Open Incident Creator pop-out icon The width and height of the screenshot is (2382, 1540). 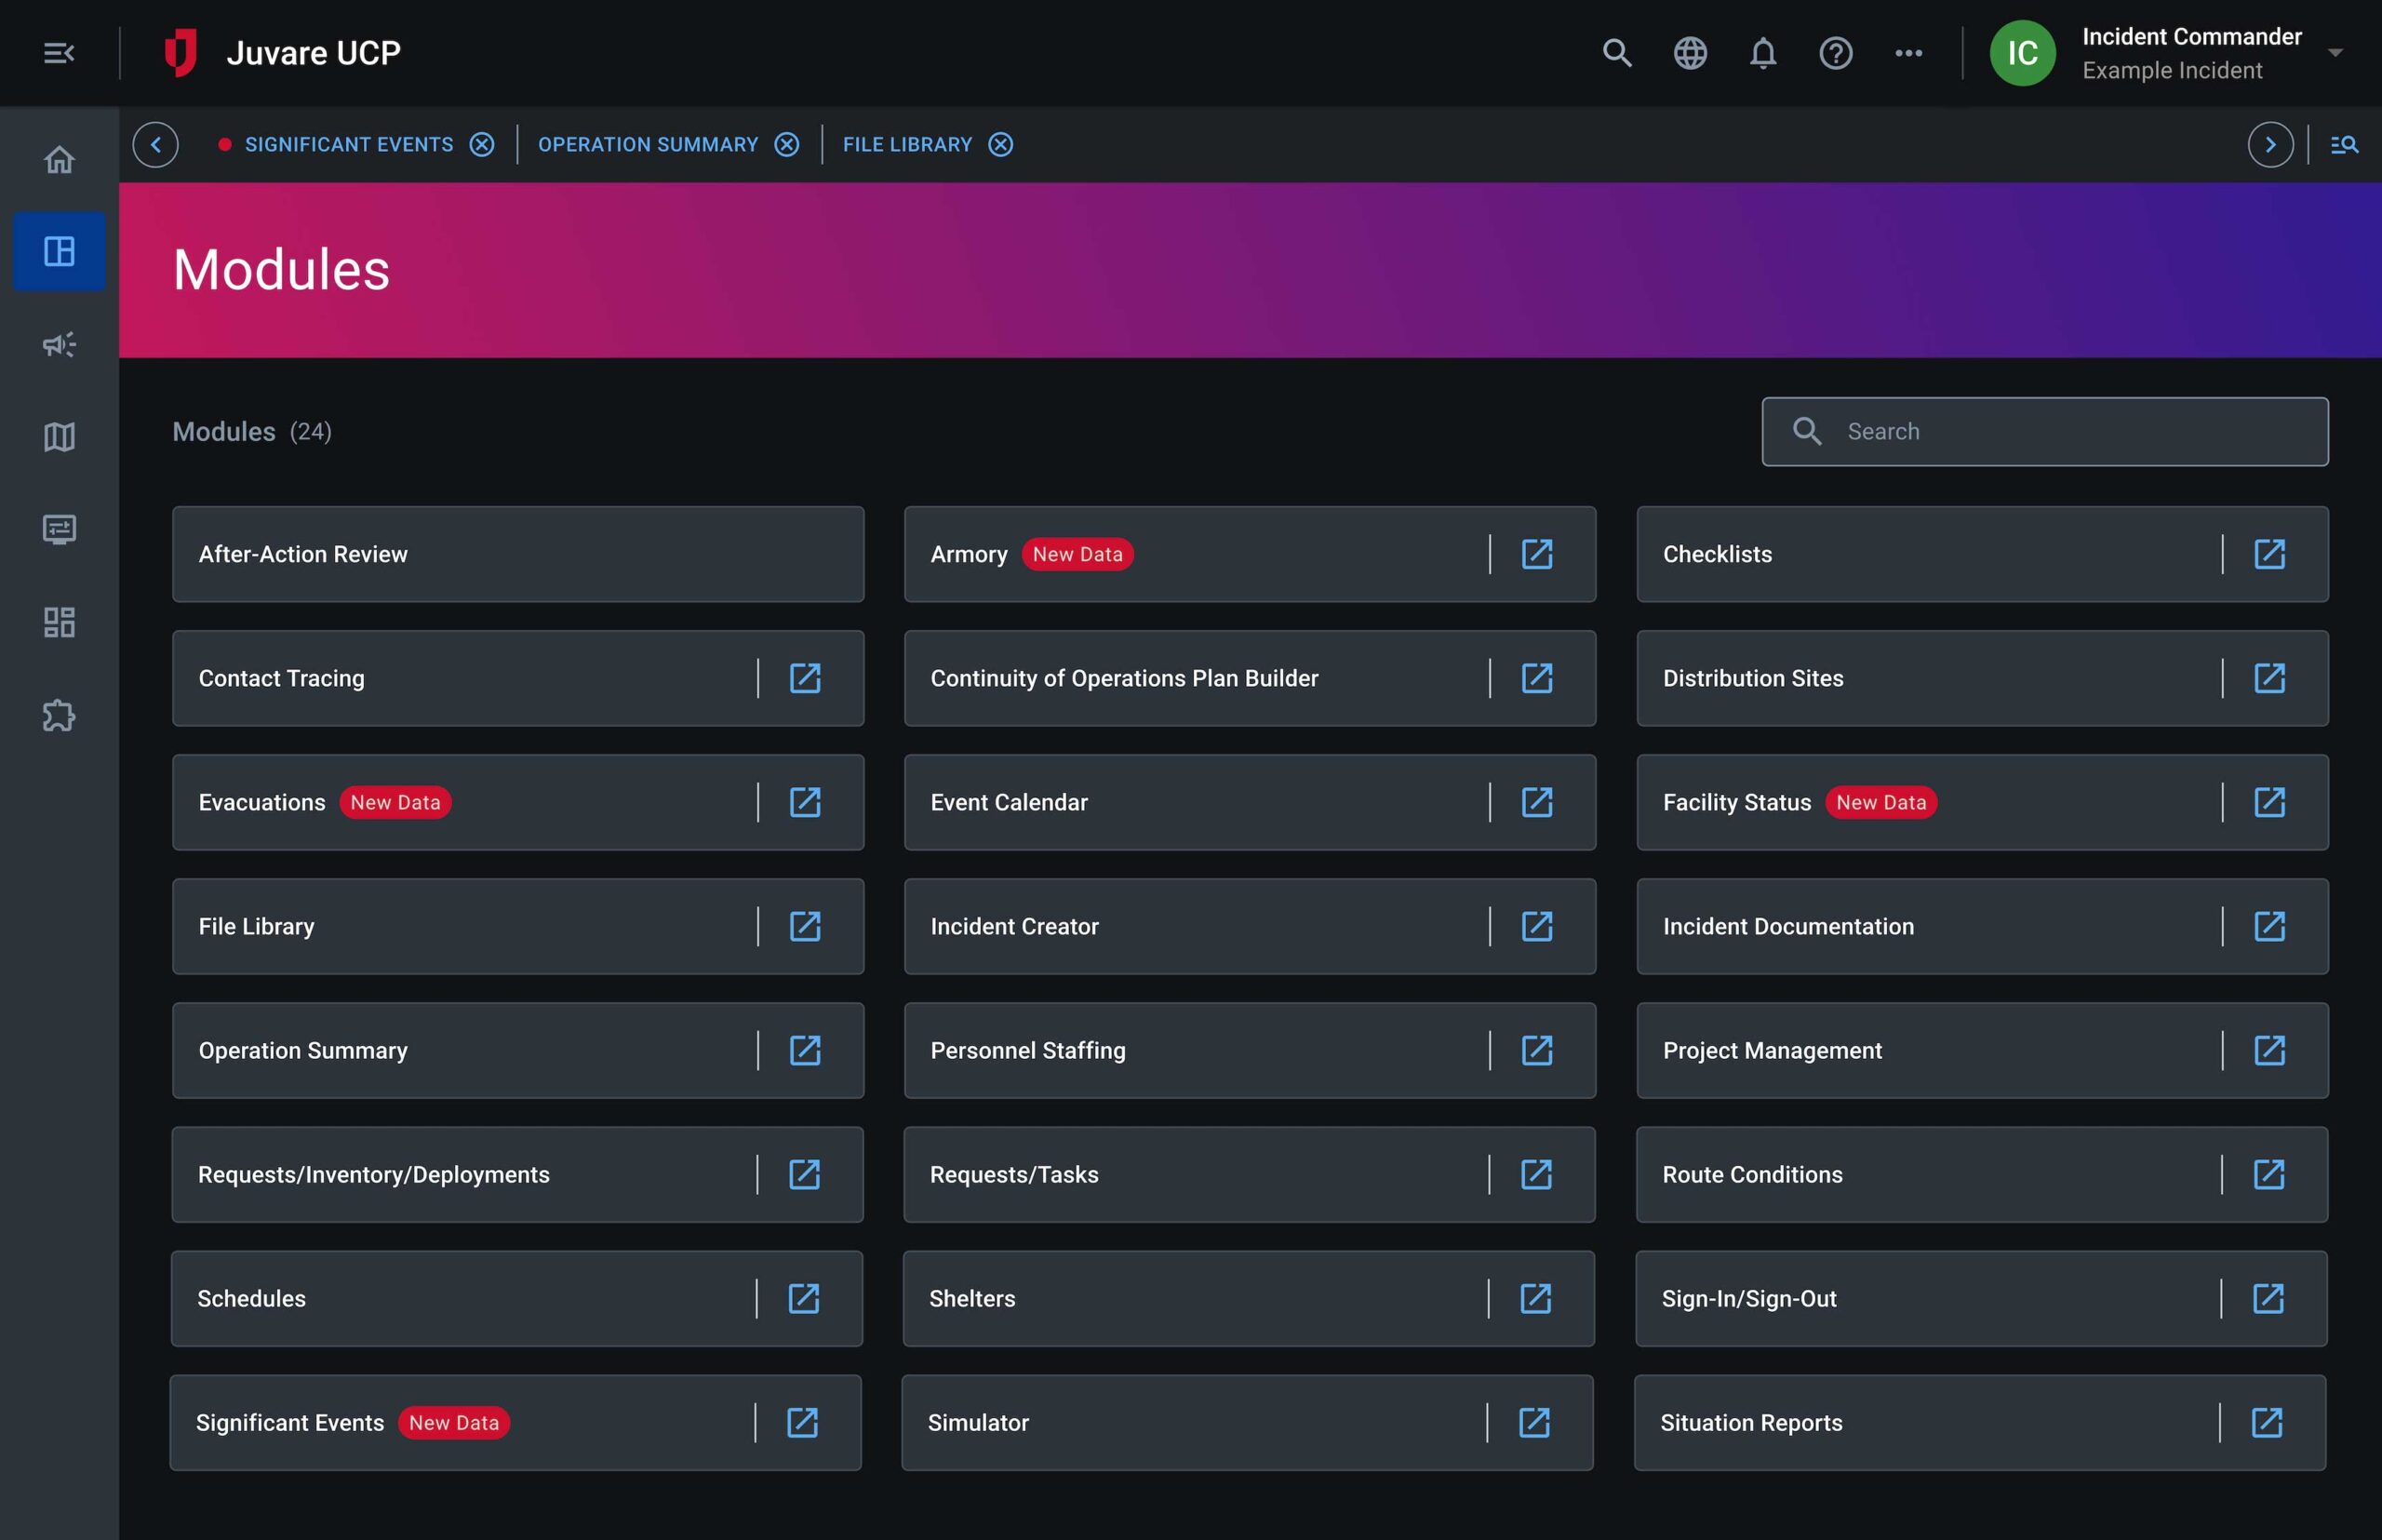click(x=1537, y=926)
